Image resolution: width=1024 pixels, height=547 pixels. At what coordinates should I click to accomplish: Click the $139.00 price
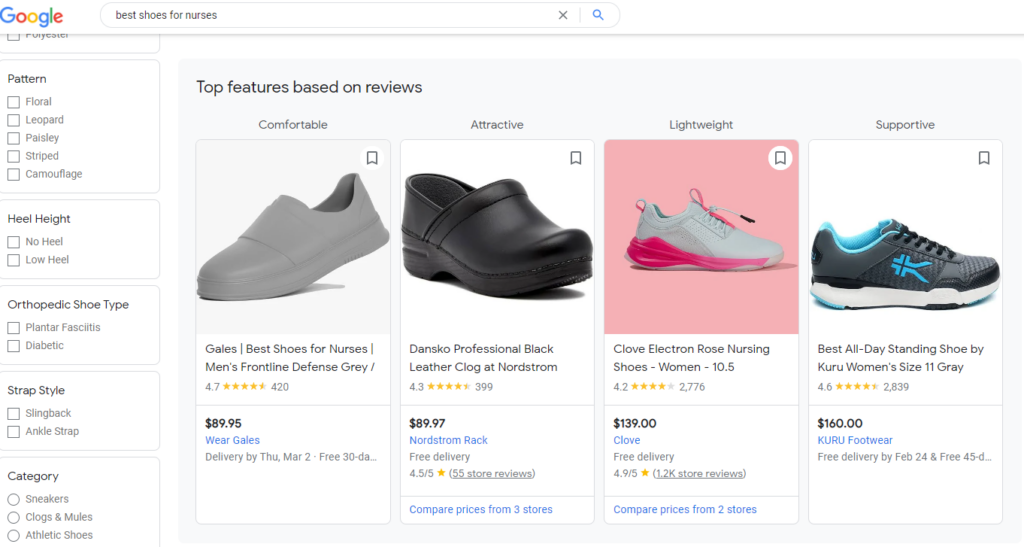coord(635,423)
